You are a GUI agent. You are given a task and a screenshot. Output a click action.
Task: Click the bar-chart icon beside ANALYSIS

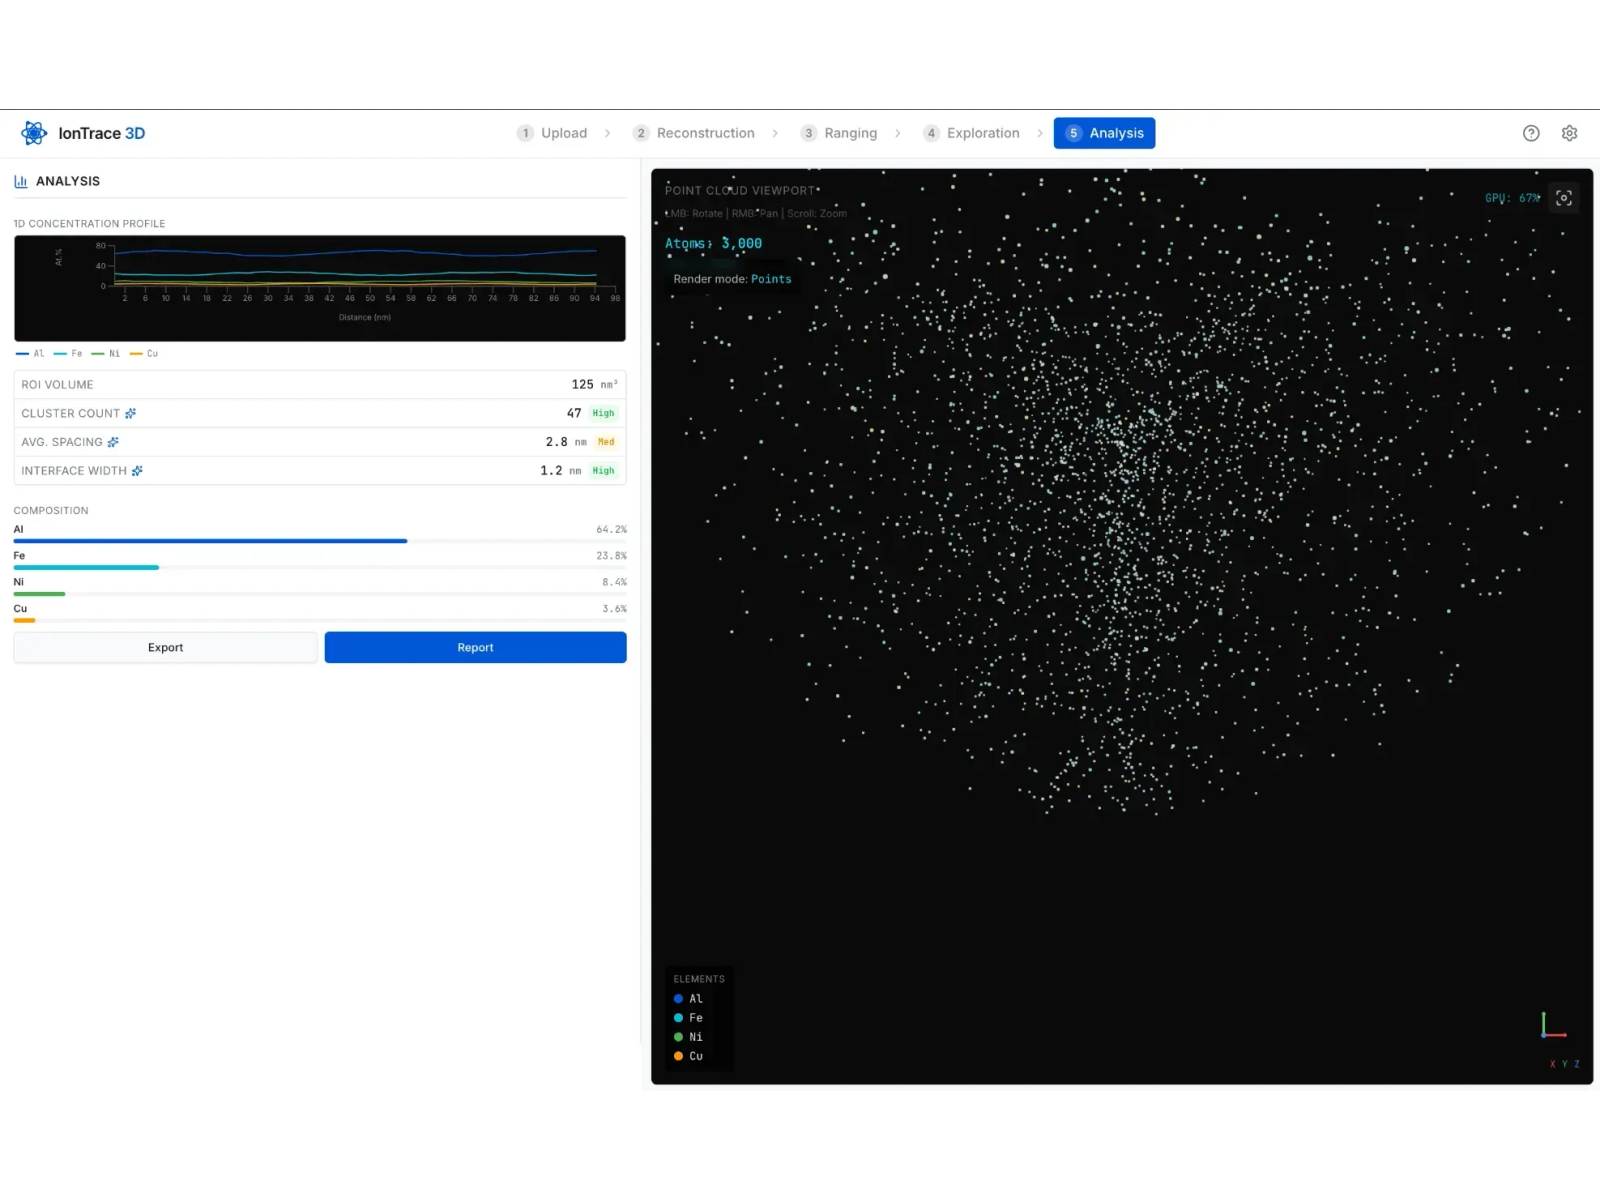21,181
